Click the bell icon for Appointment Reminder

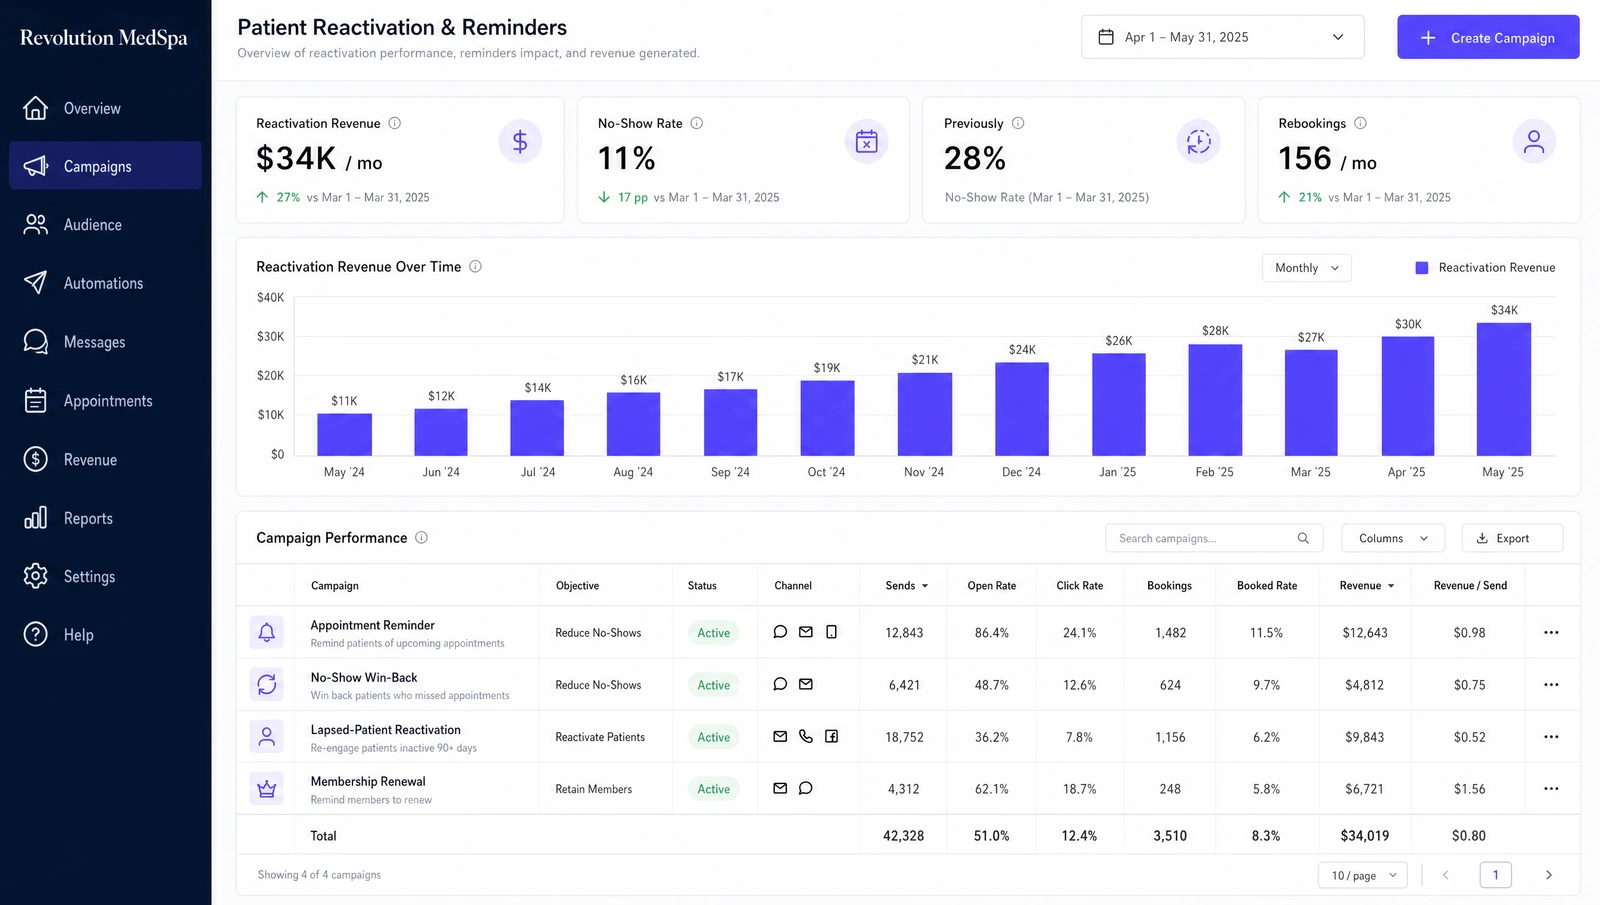tap(267, 632)
